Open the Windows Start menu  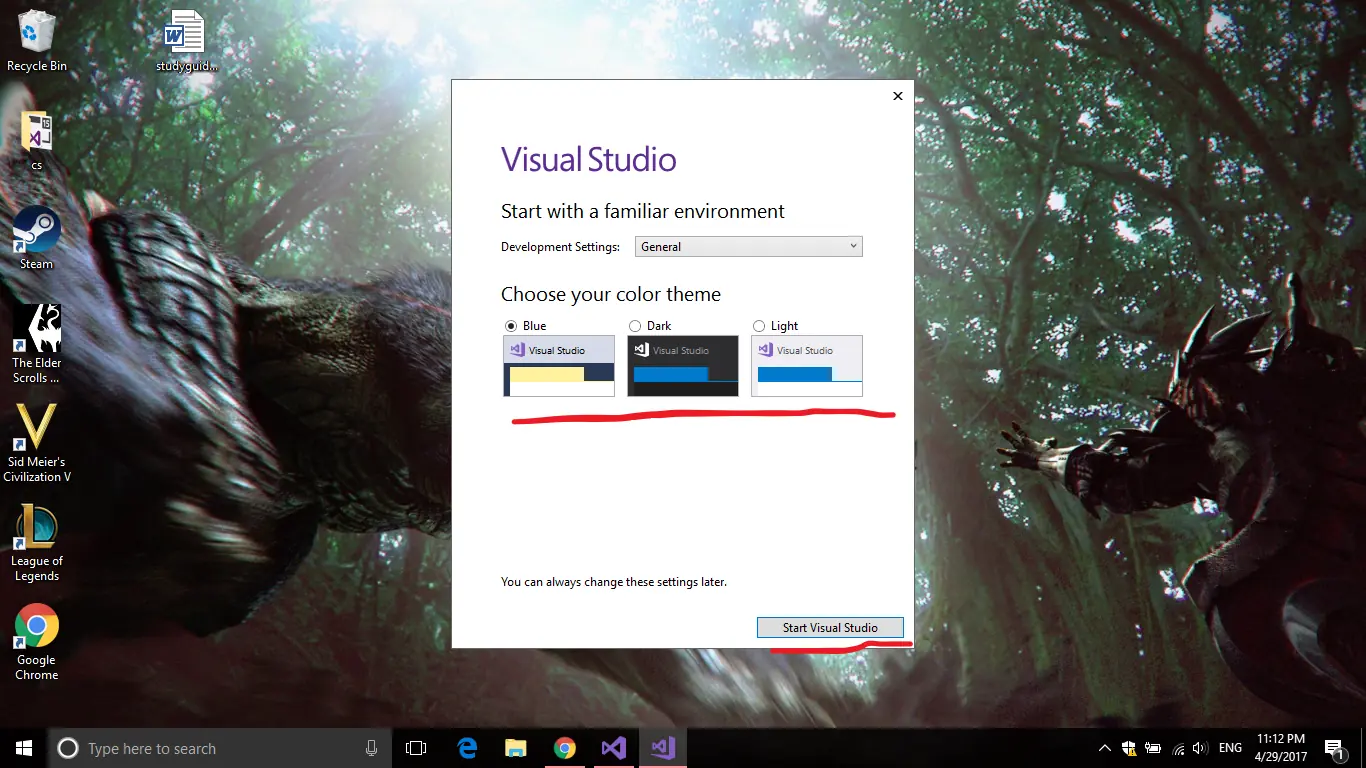click(24, 748)
